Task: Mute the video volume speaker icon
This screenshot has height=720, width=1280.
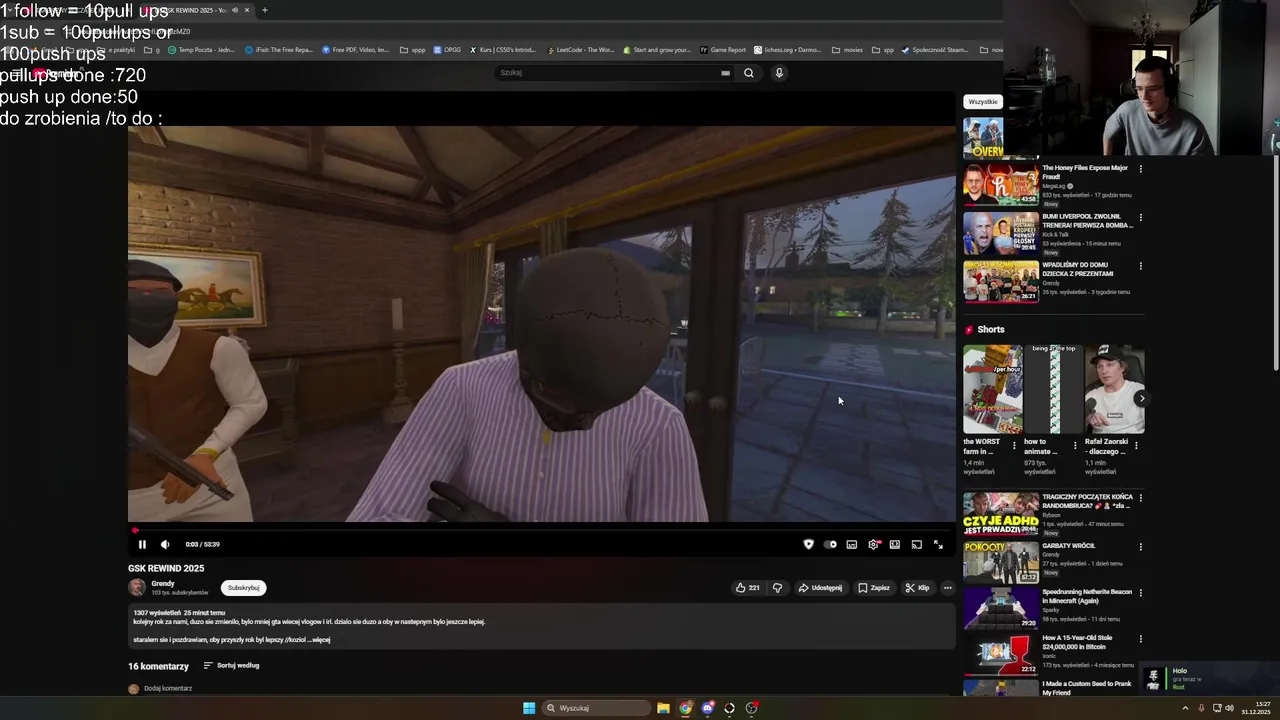Action: click(x=165, y=544)
